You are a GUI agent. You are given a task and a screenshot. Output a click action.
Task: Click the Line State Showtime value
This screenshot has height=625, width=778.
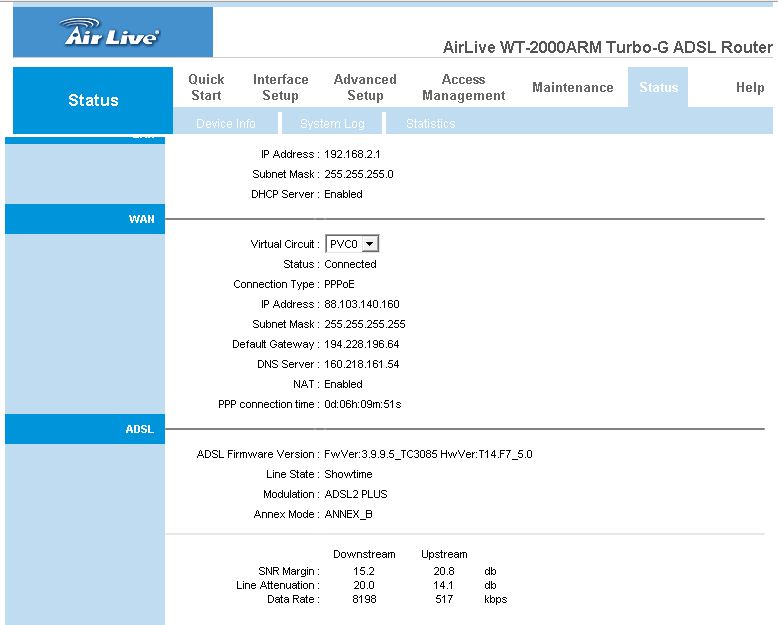(x=348, y=474)
